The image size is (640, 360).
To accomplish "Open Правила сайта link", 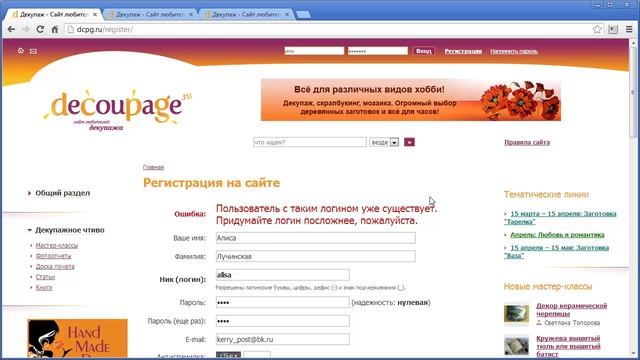I will [527, 142].
